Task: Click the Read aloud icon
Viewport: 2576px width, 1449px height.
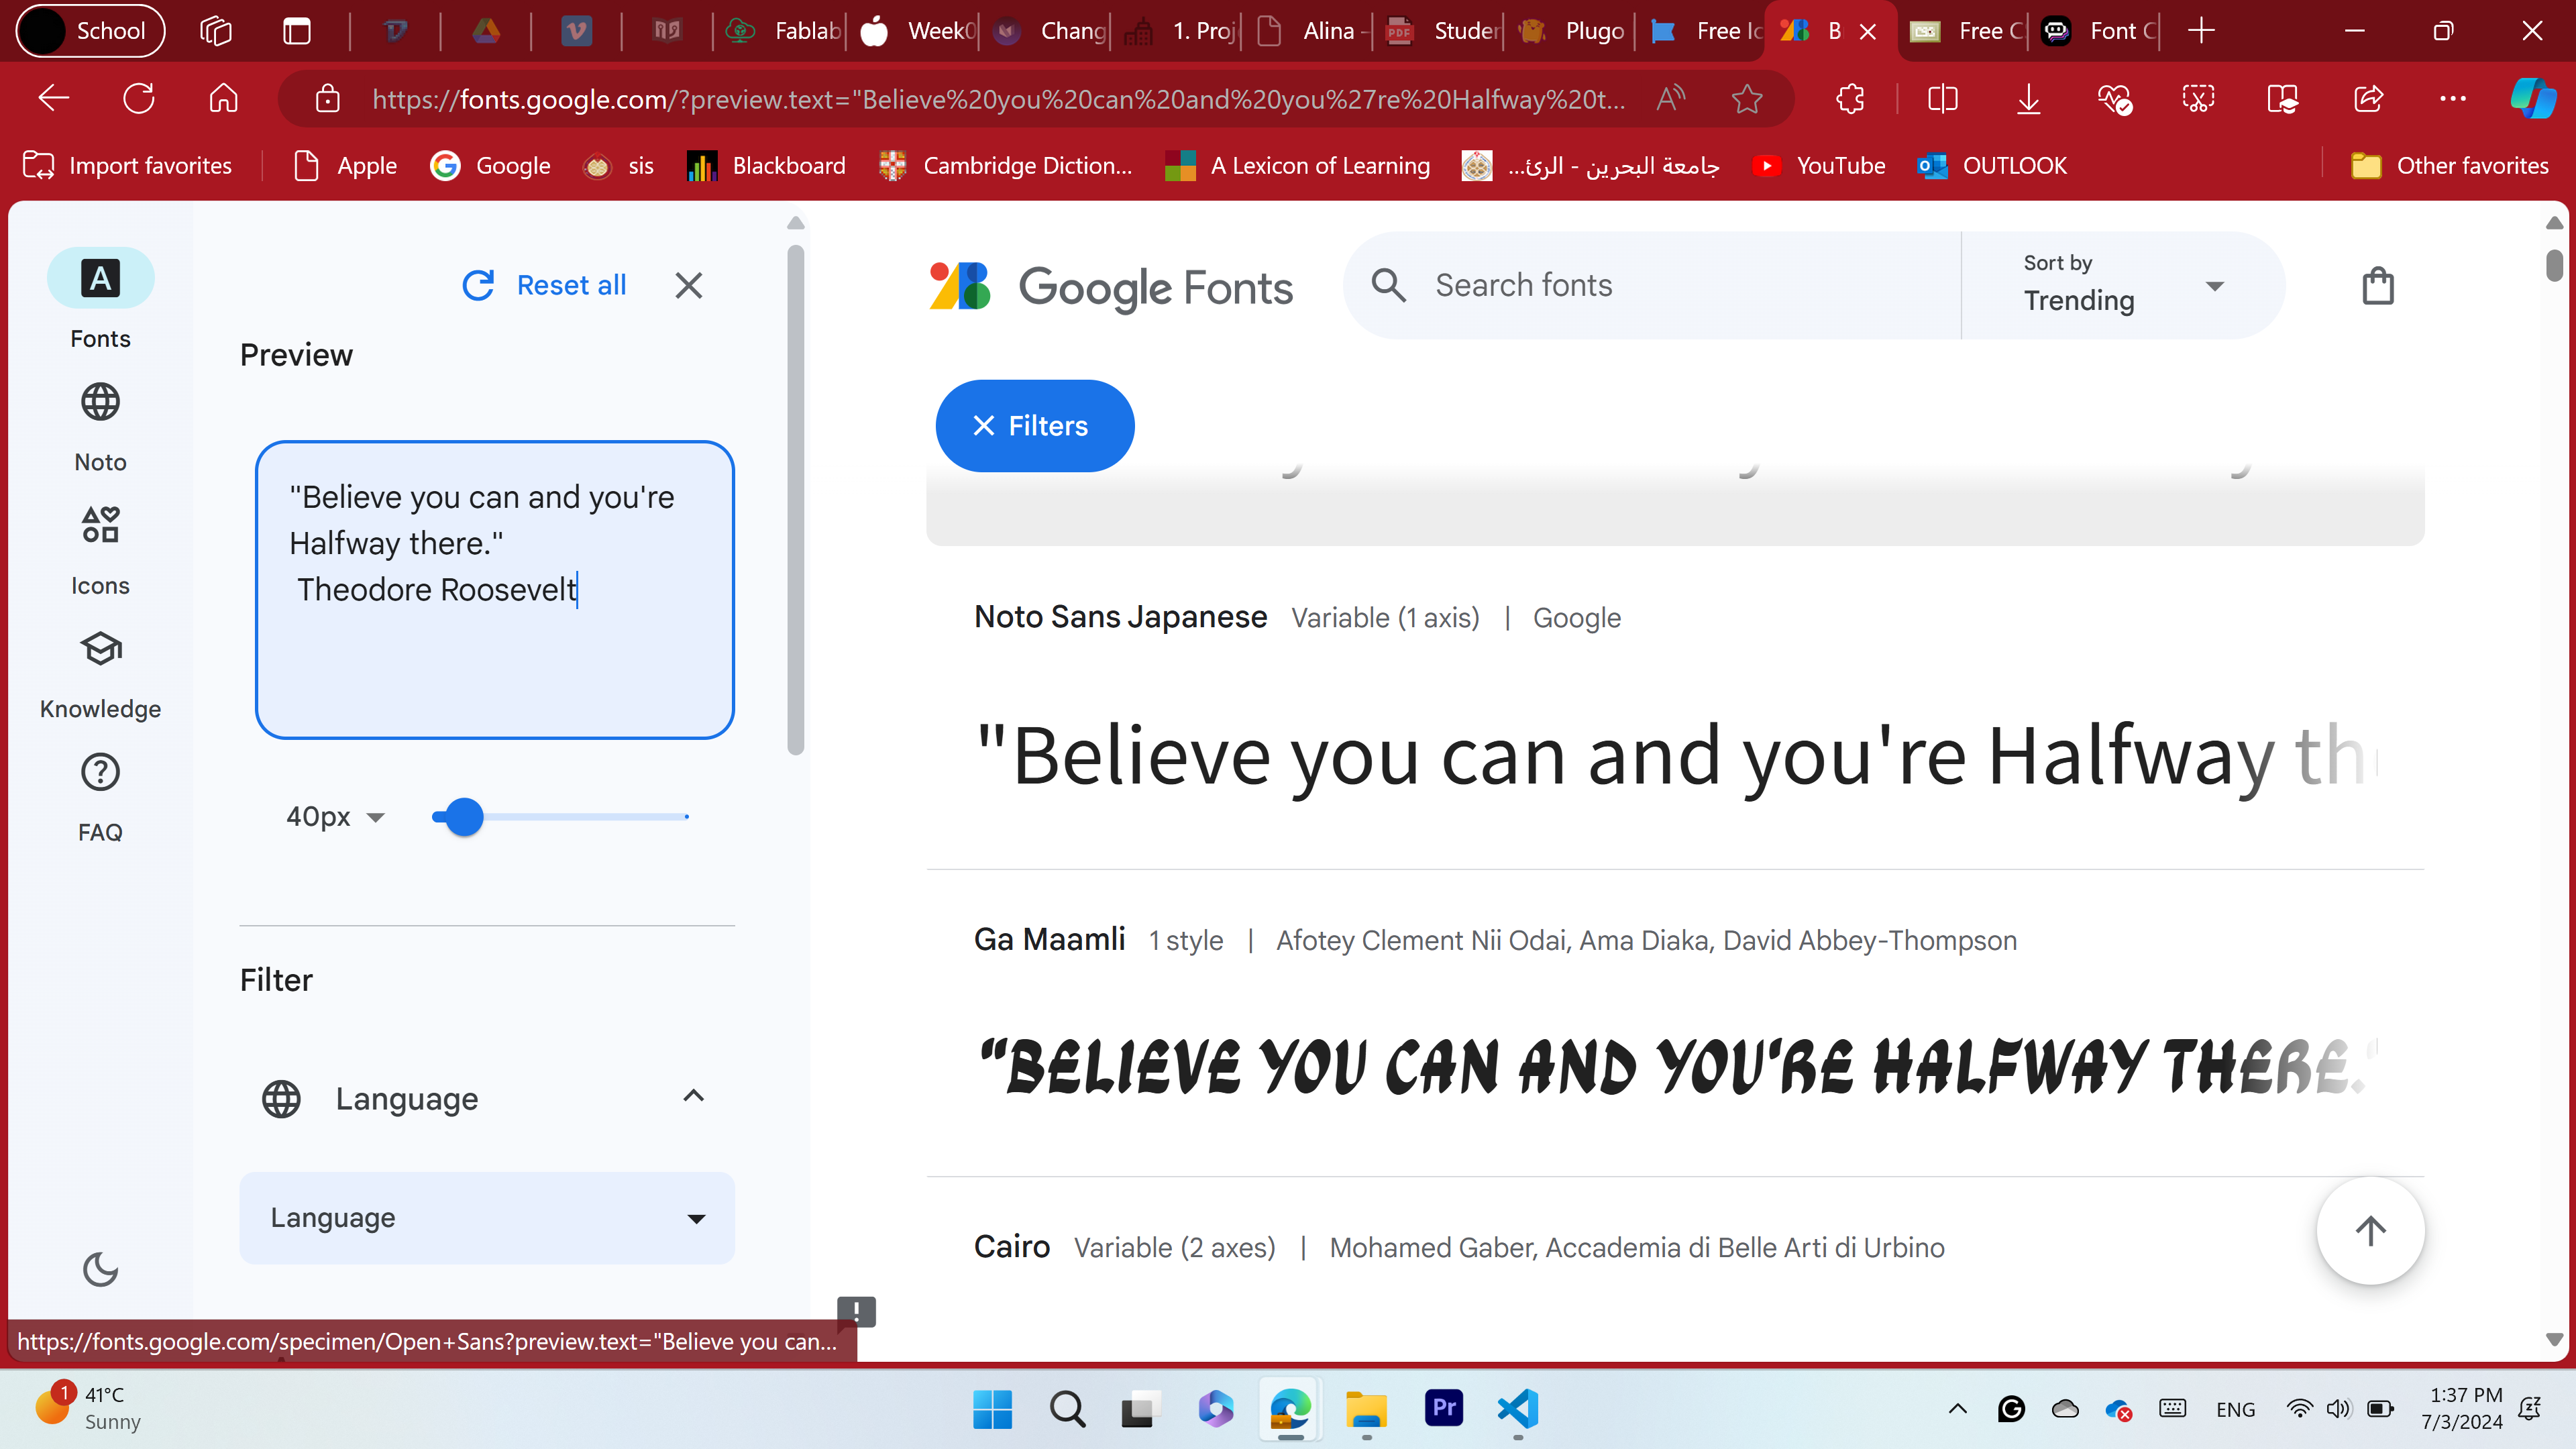Action: click(1670, 98)
